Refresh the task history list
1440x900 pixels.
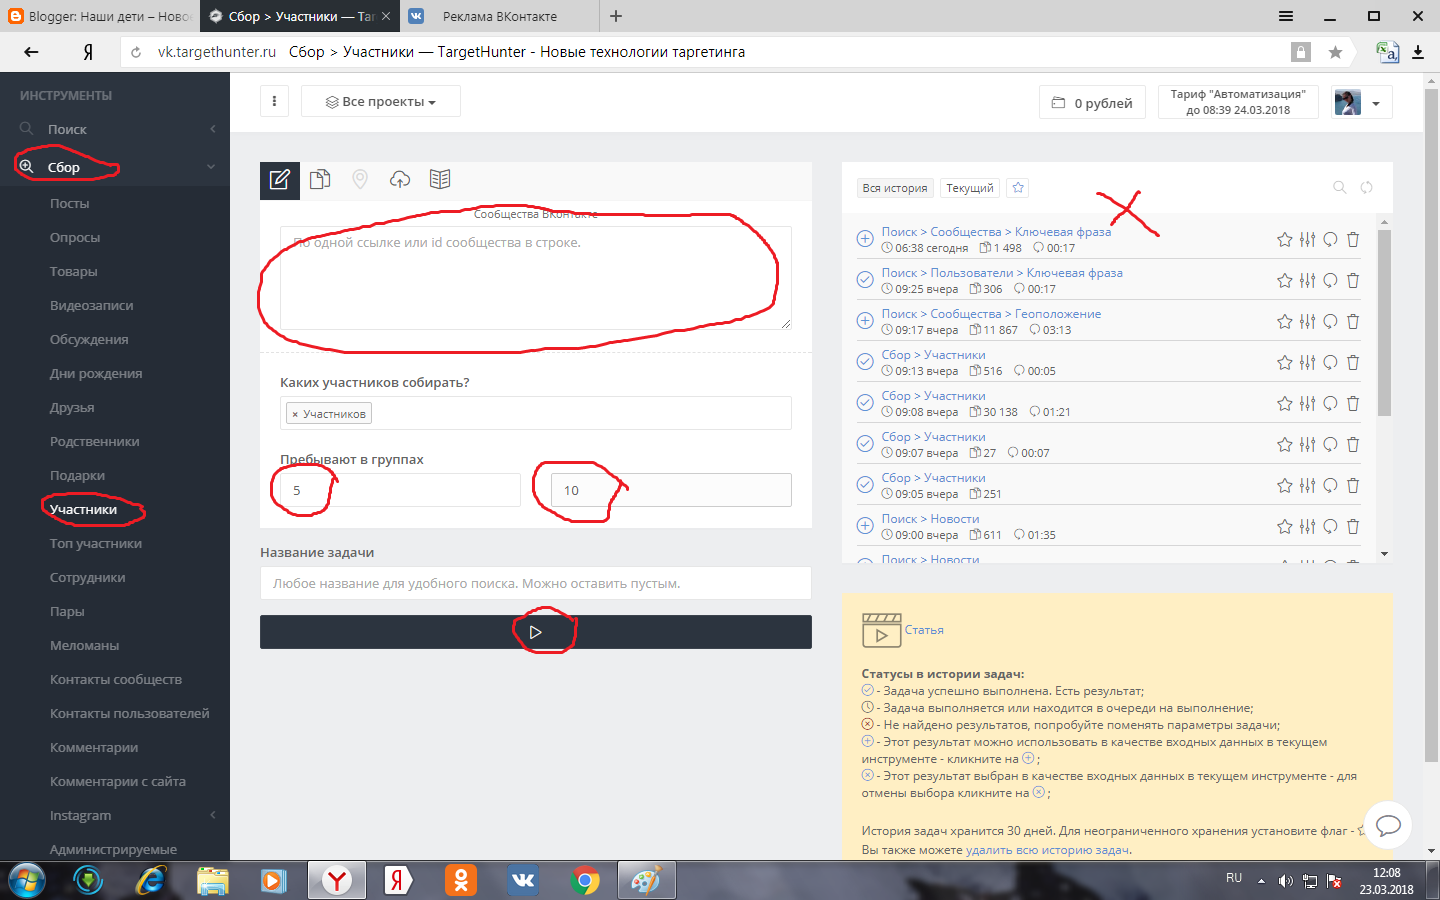pos(1366,187)
